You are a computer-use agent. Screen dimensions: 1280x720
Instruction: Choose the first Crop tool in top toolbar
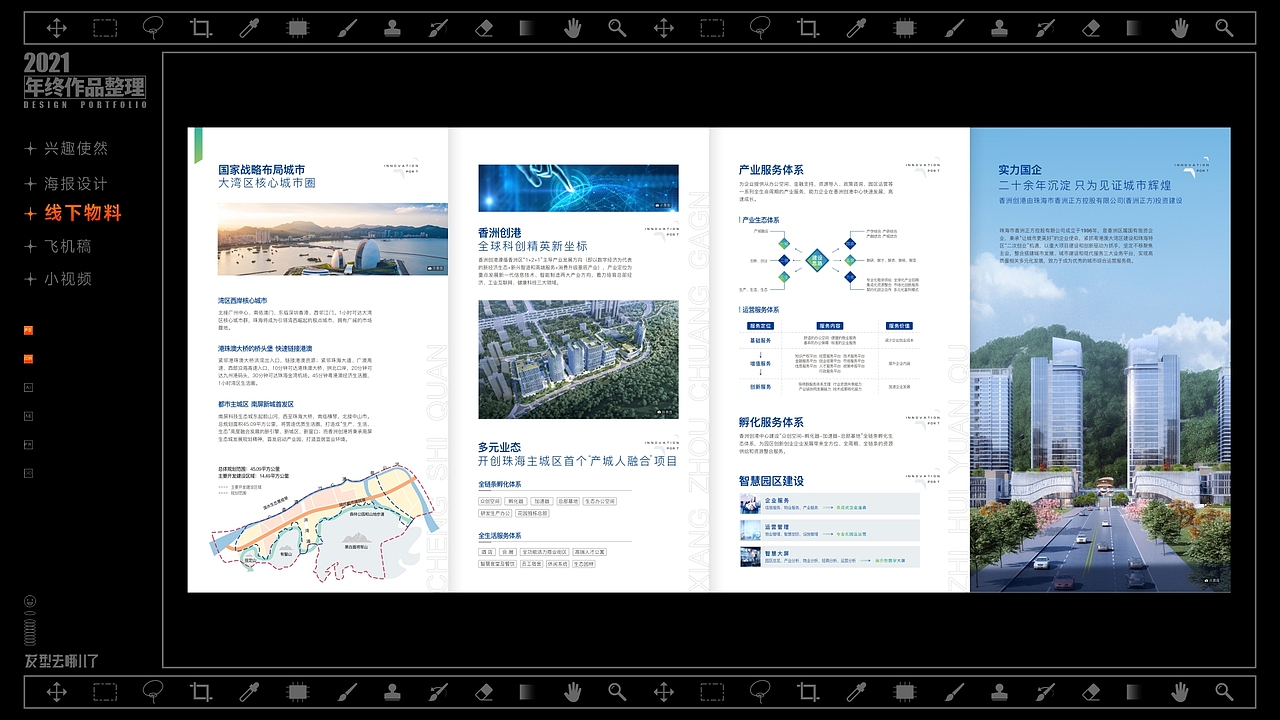click(201, 28)
